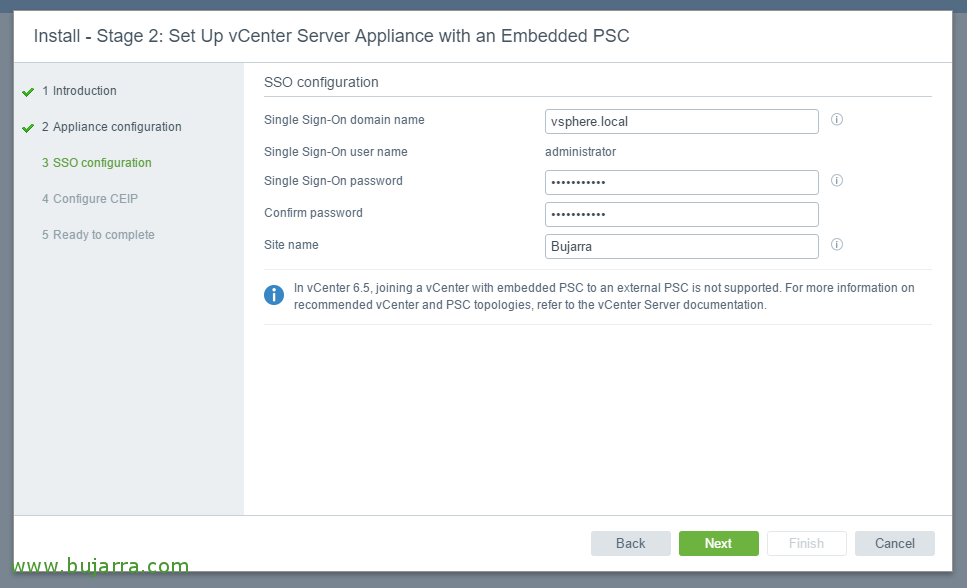The image size is (967, 588).
Task: Click the Single Sign-On domain name field
Action: (x=681, y=122)
